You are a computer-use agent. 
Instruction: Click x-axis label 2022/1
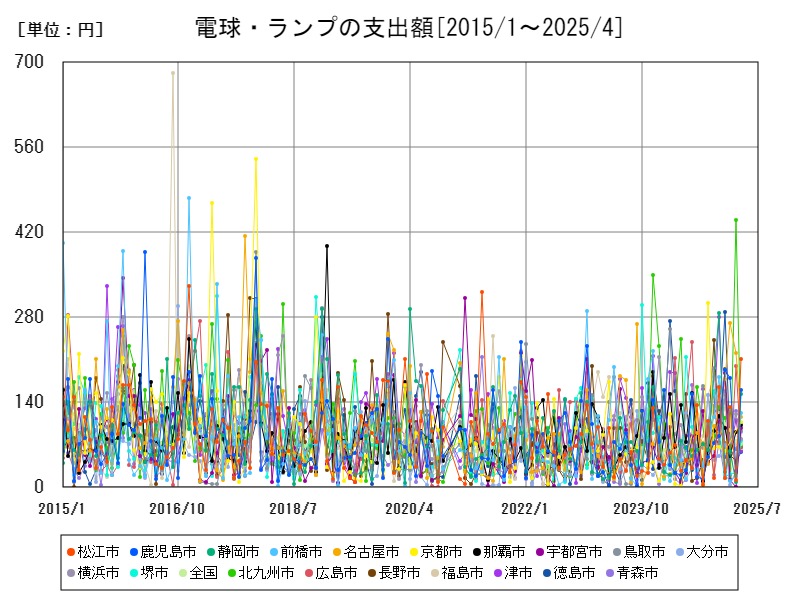pos(524,508)
